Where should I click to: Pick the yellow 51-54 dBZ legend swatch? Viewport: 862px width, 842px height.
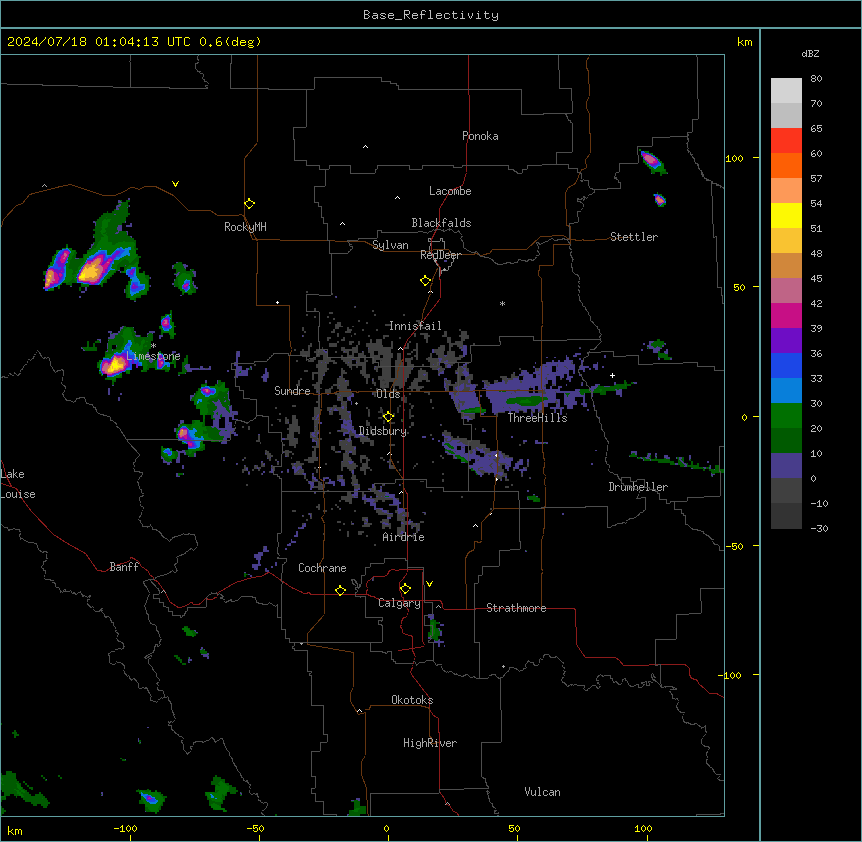point(786,215)
